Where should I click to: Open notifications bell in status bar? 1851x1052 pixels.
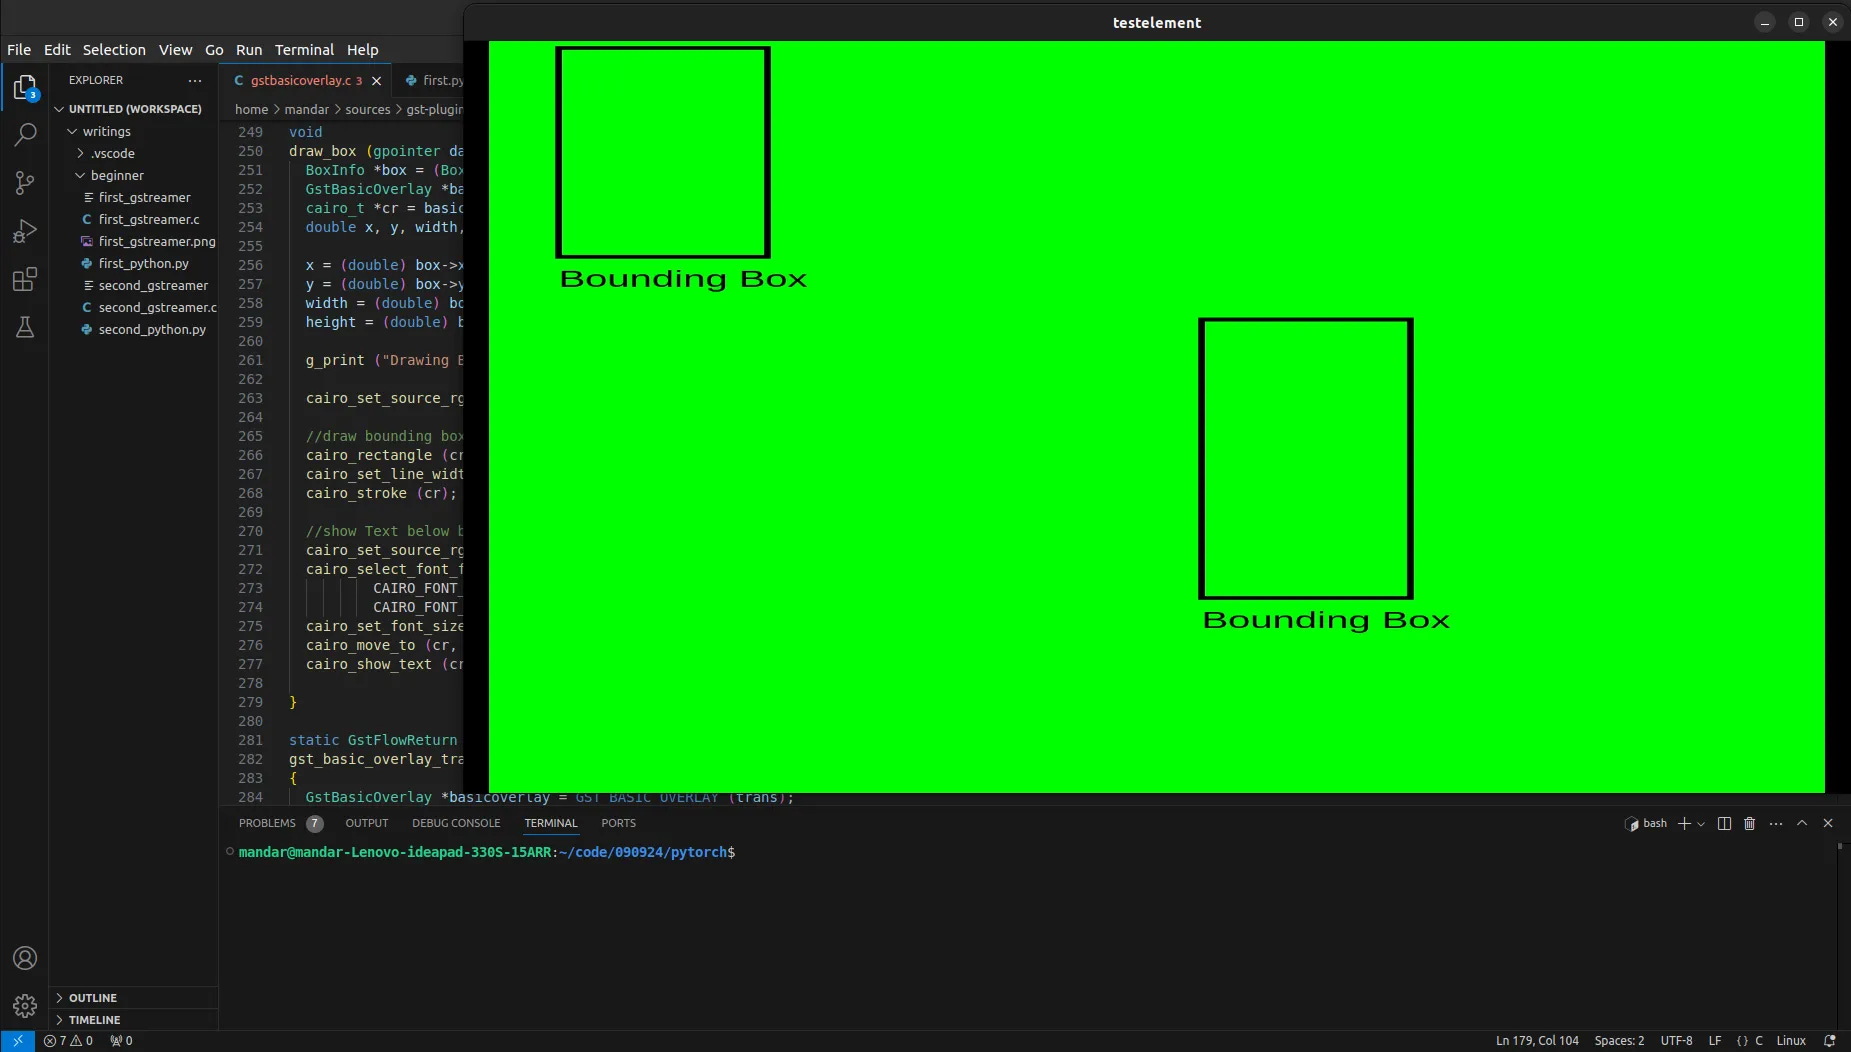1829,1041
